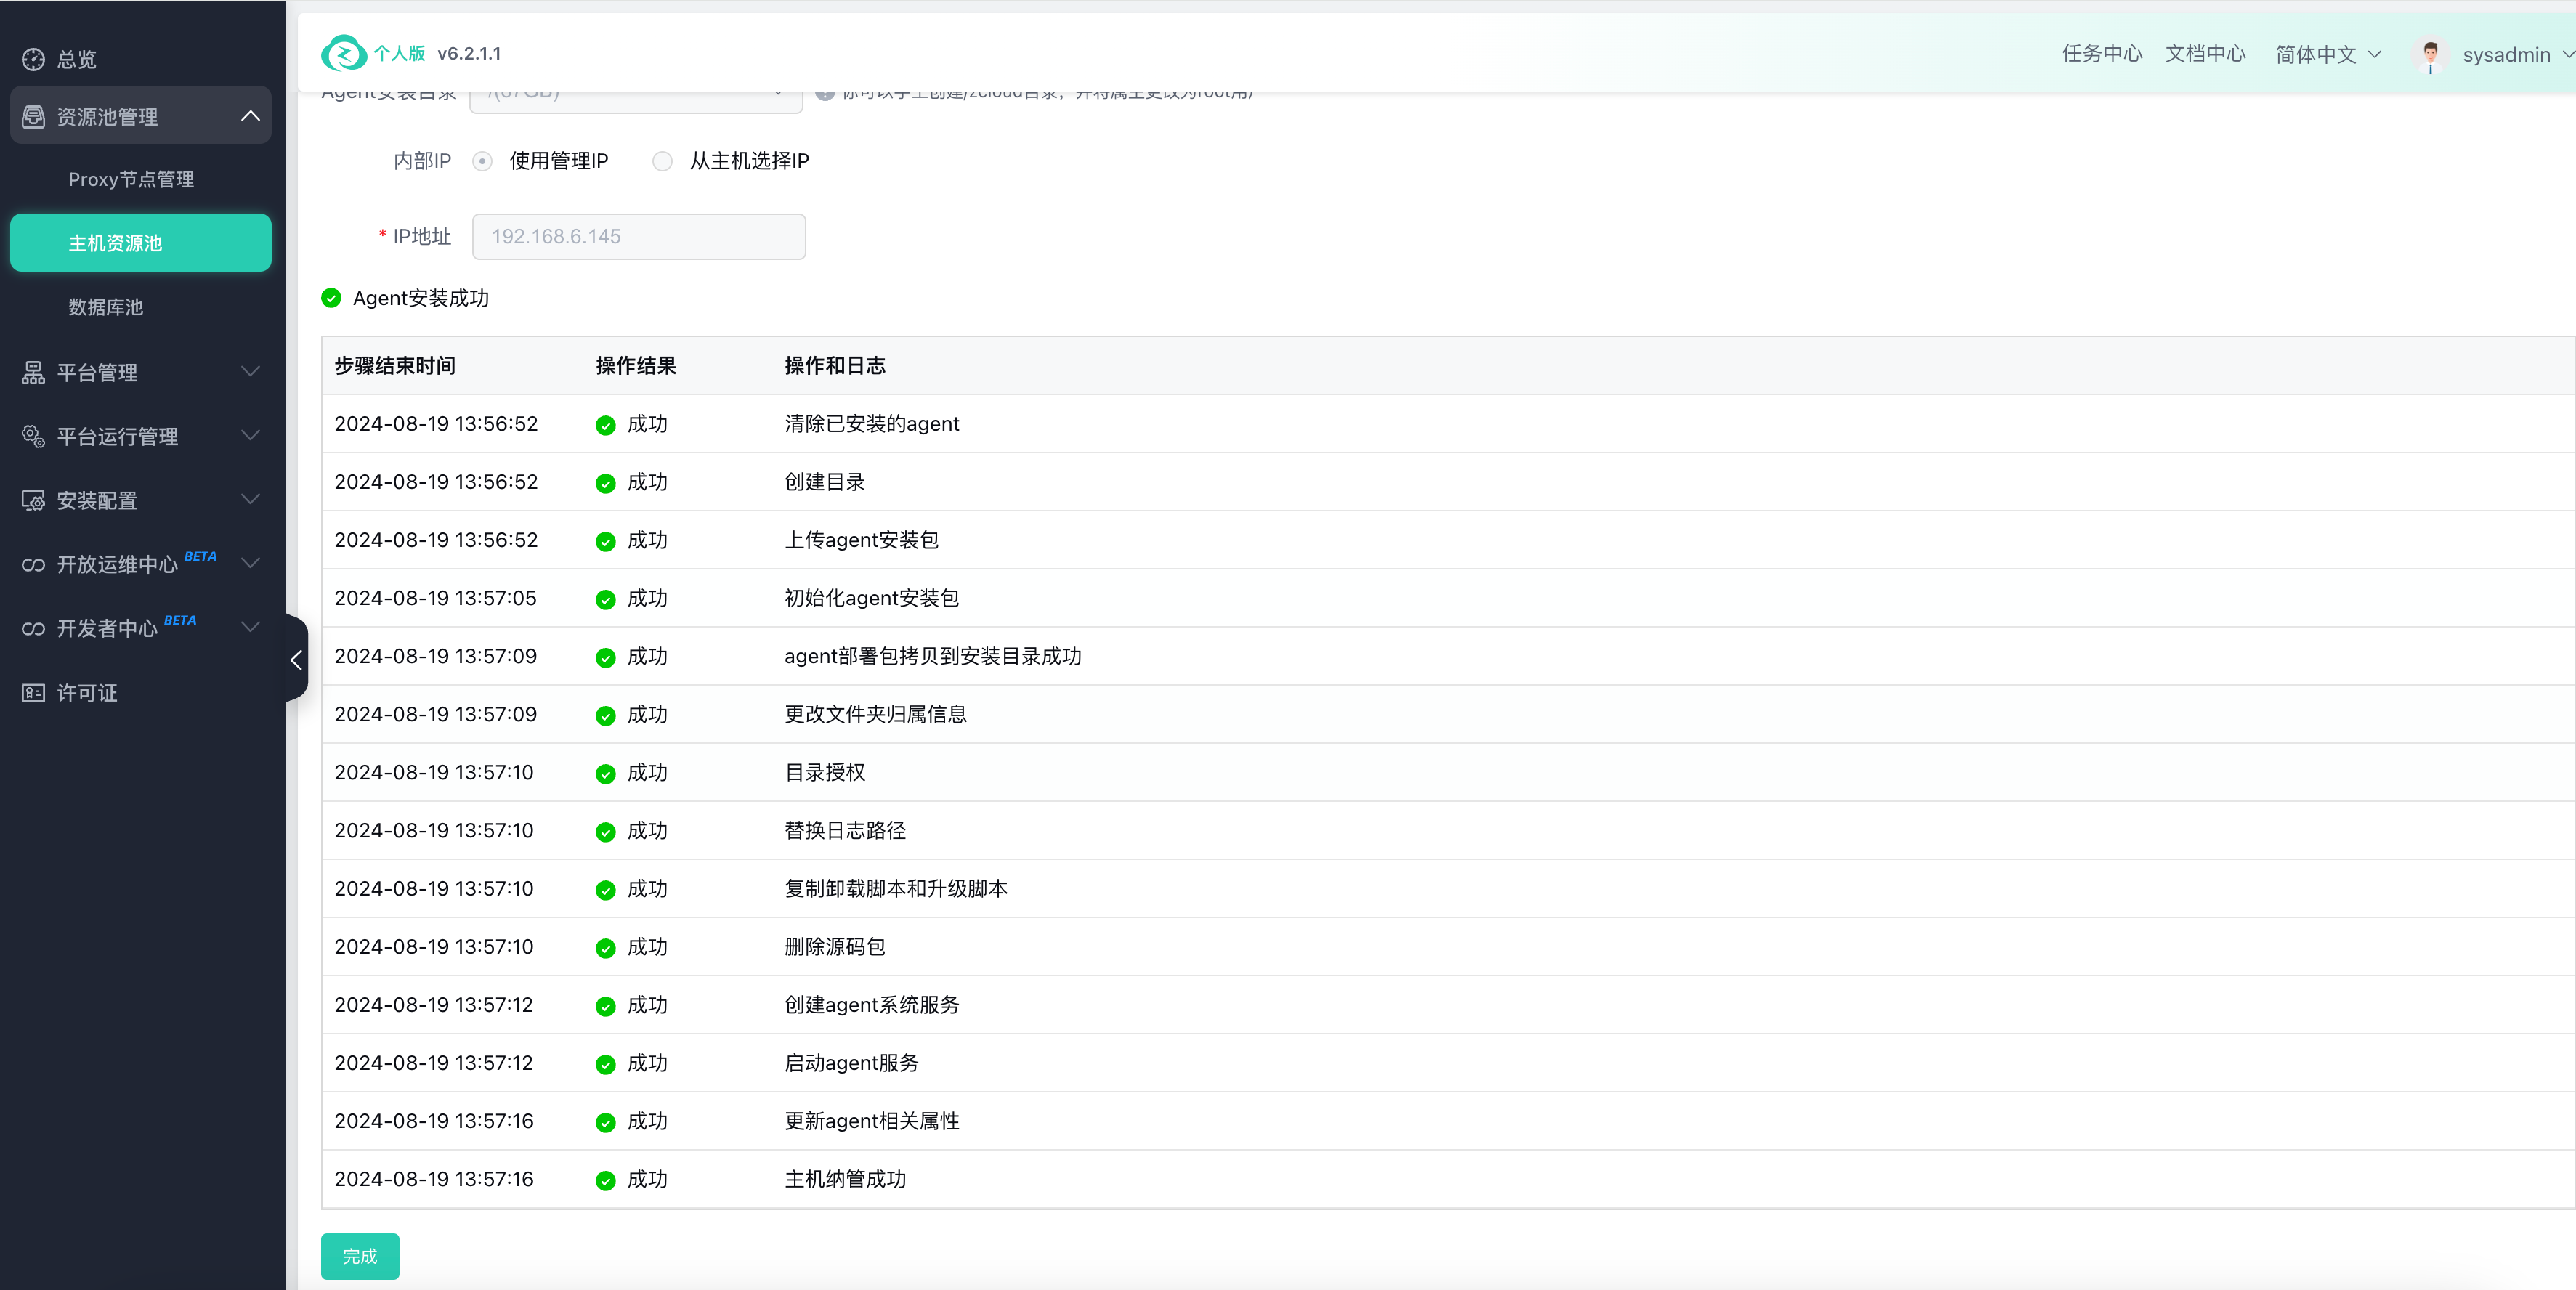Click the sysadmin user avatar
The width and height of the screenshot is (2576, 1290).
[2430, 54]
